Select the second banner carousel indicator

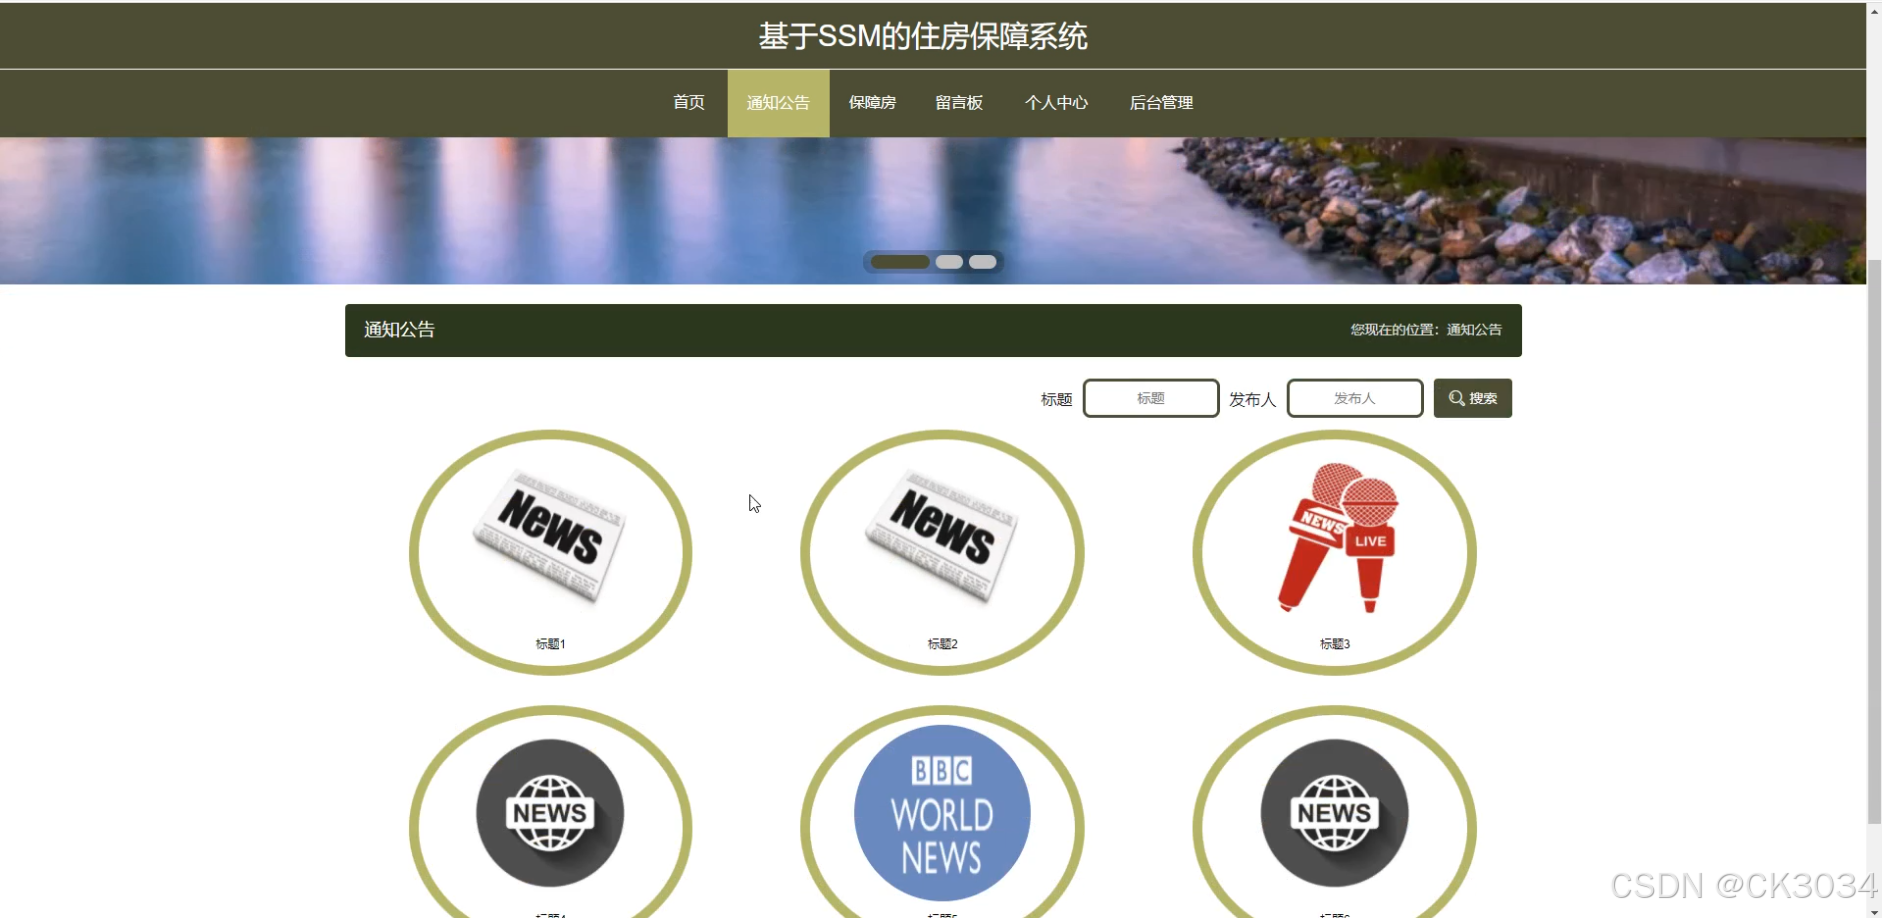coord(949,262)
